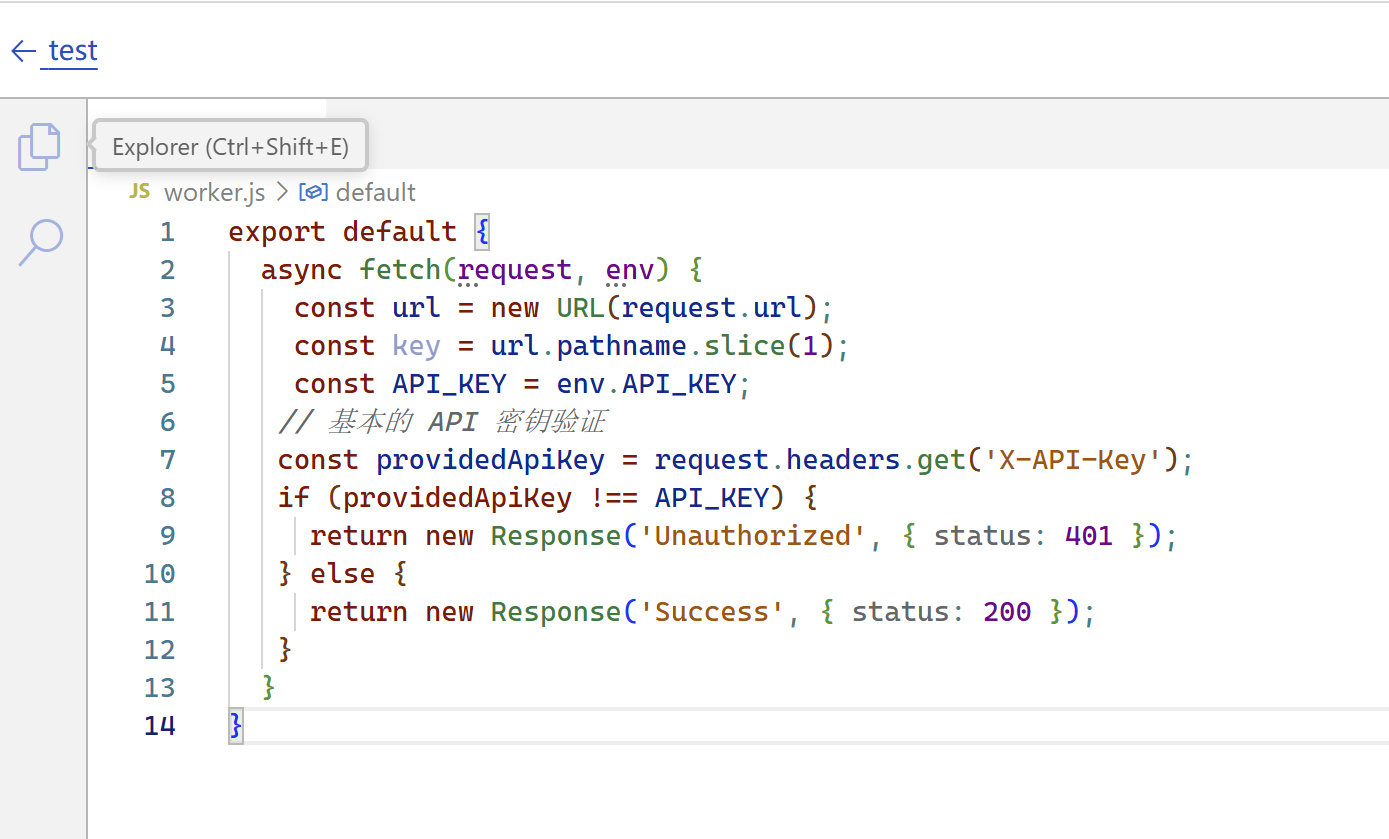The height and width of the screenshot is (839, 1389).
Task: Click line number 8 in gutter
Action: [x=166, y=498]
